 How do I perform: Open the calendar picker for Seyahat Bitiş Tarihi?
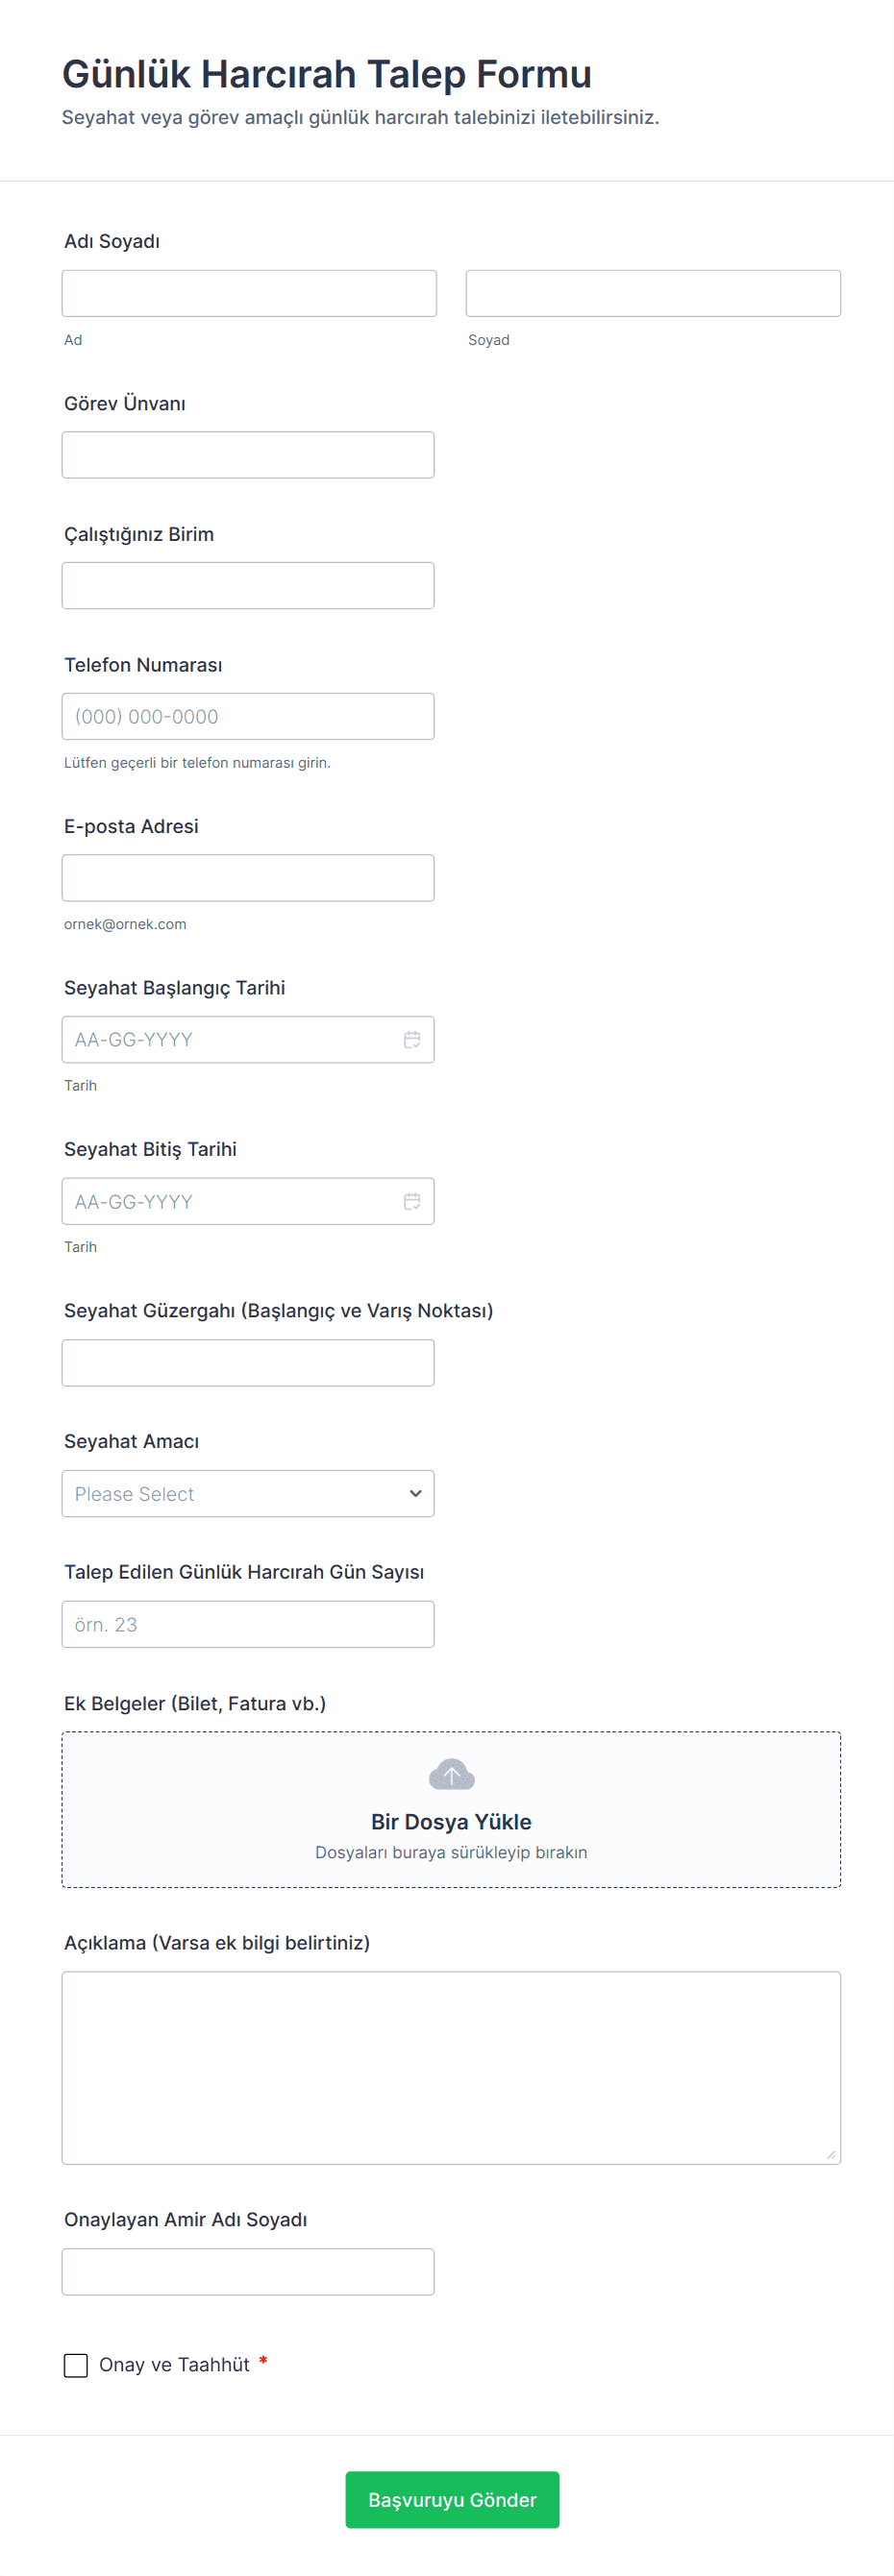tap(412, 1201)
